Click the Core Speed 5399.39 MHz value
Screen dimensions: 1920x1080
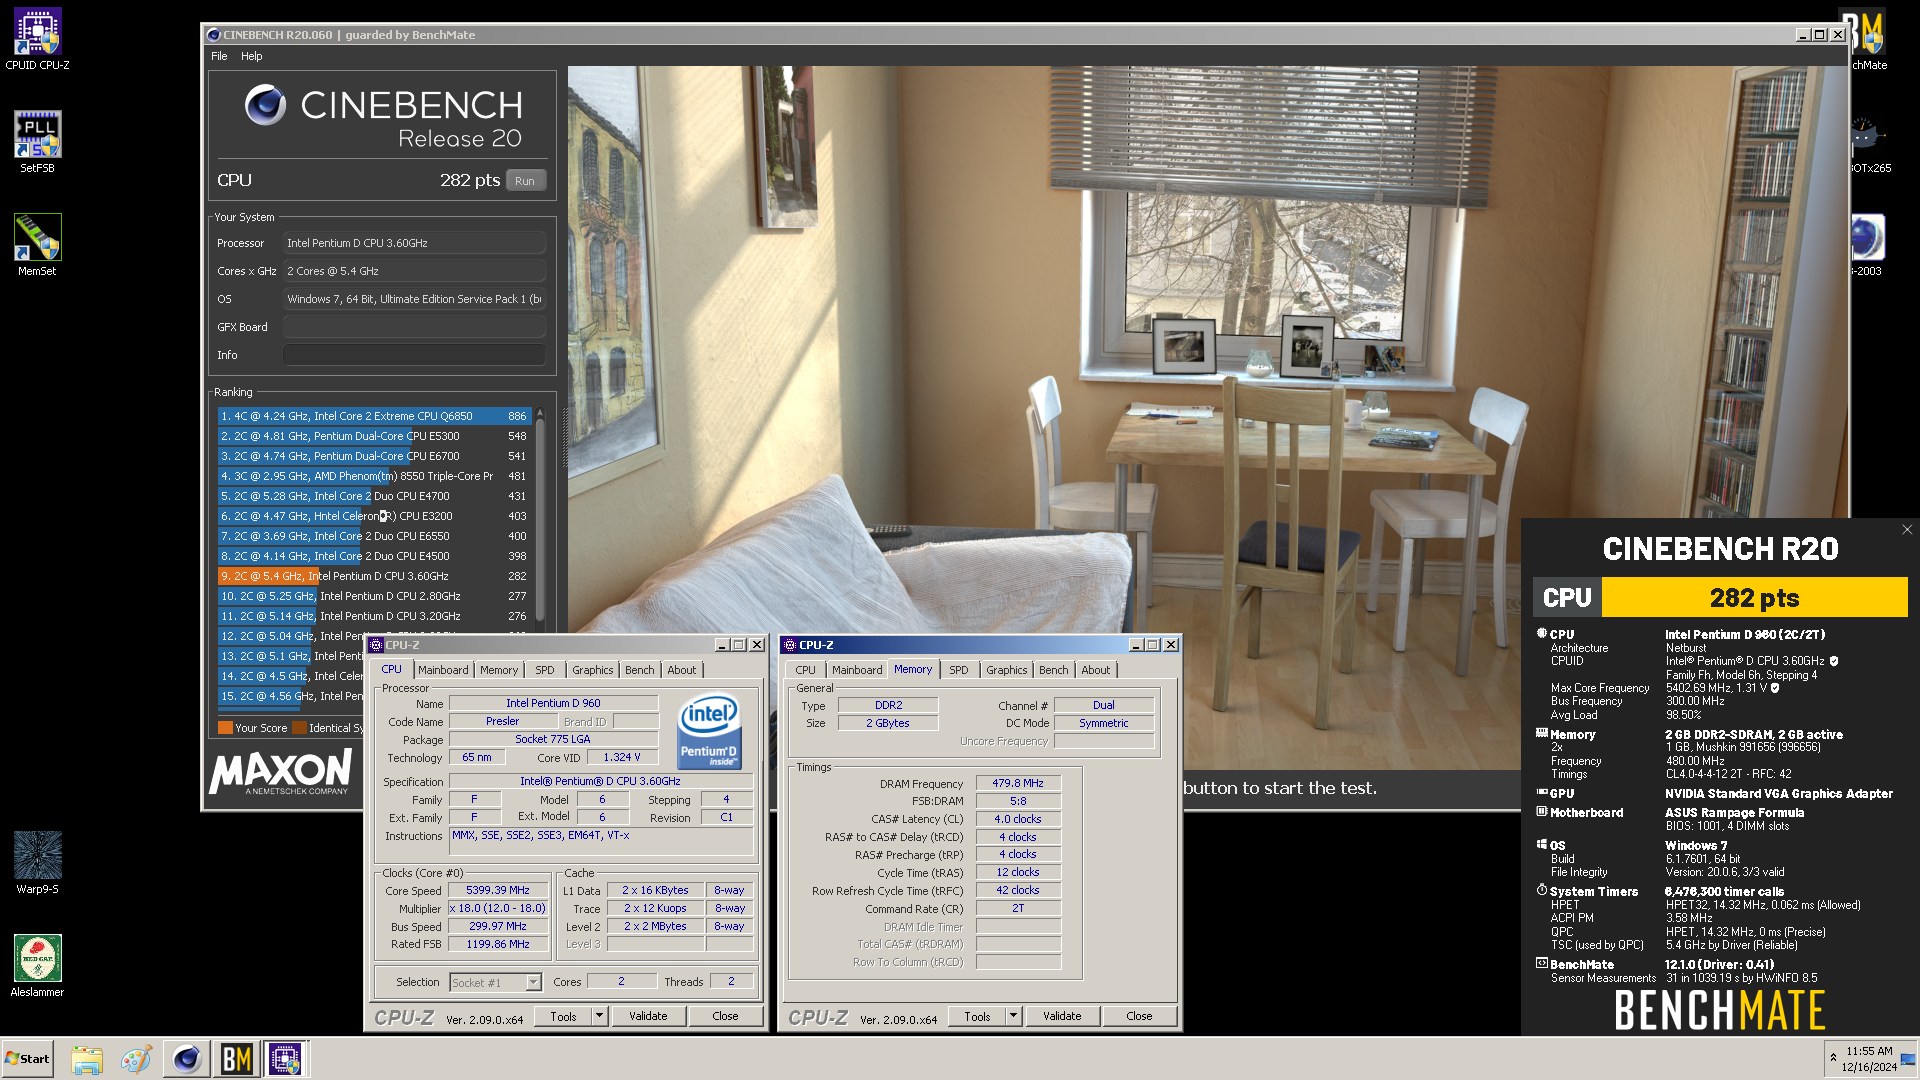pos(498,890)
